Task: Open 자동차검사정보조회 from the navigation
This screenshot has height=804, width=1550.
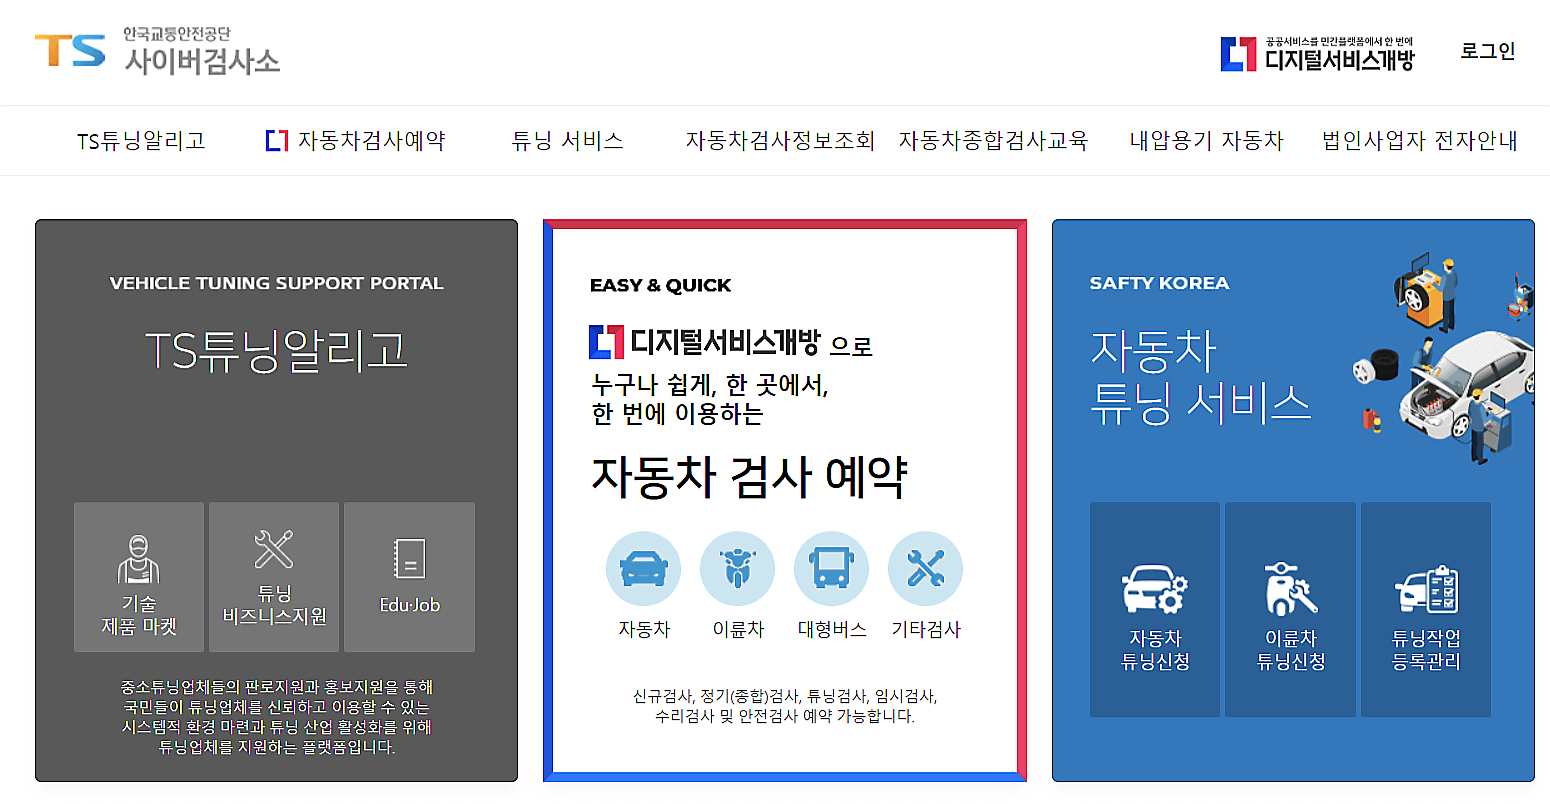Action: (x=782, y=141)
